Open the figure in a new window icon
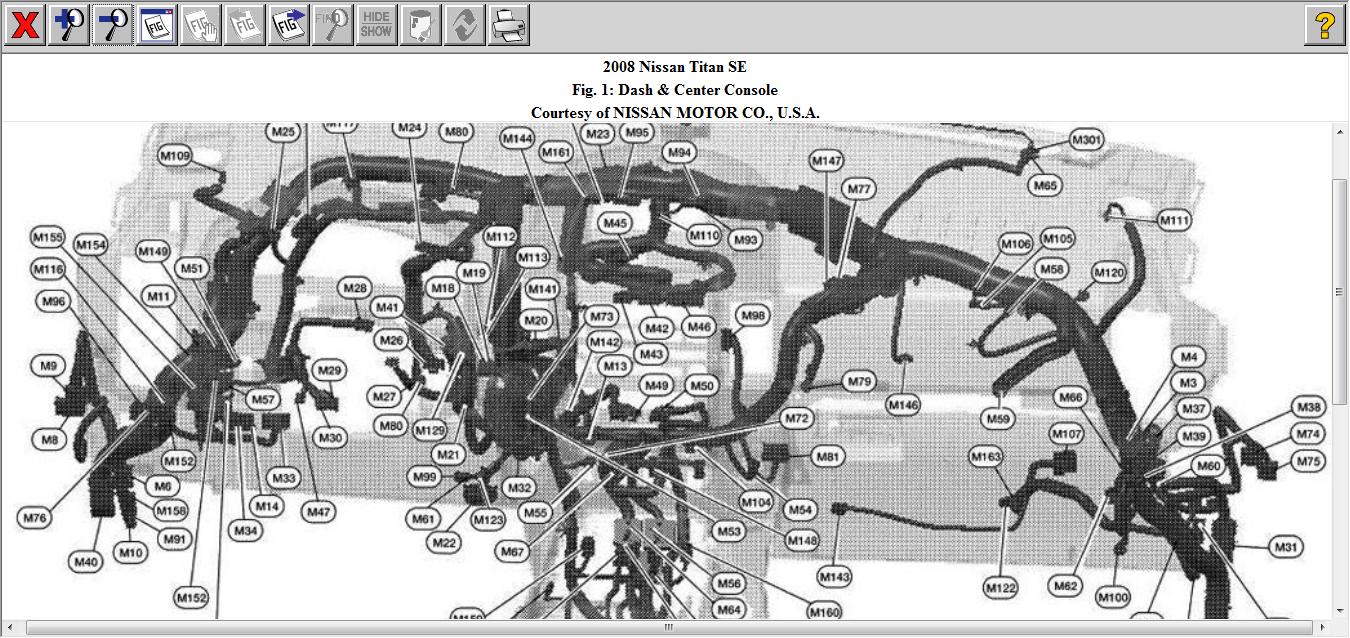 [x=157, y=25]
